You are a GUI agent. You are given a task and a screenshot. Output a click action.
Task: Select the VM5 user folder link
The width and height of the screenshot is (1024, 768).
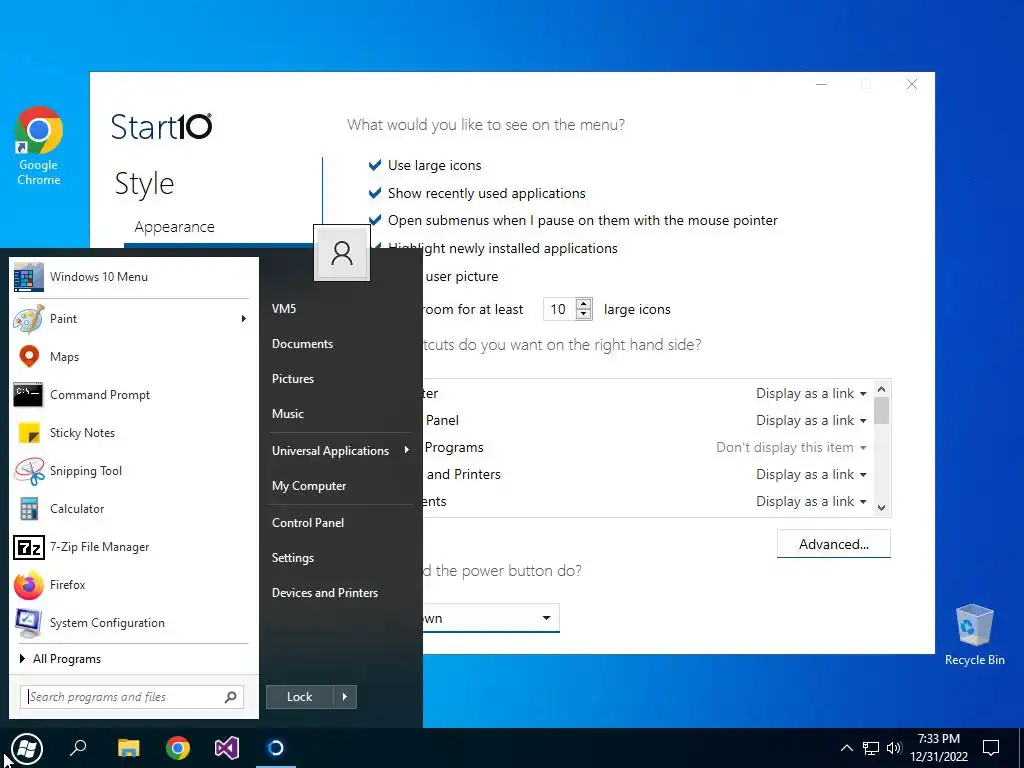click(x=284, y=308)
